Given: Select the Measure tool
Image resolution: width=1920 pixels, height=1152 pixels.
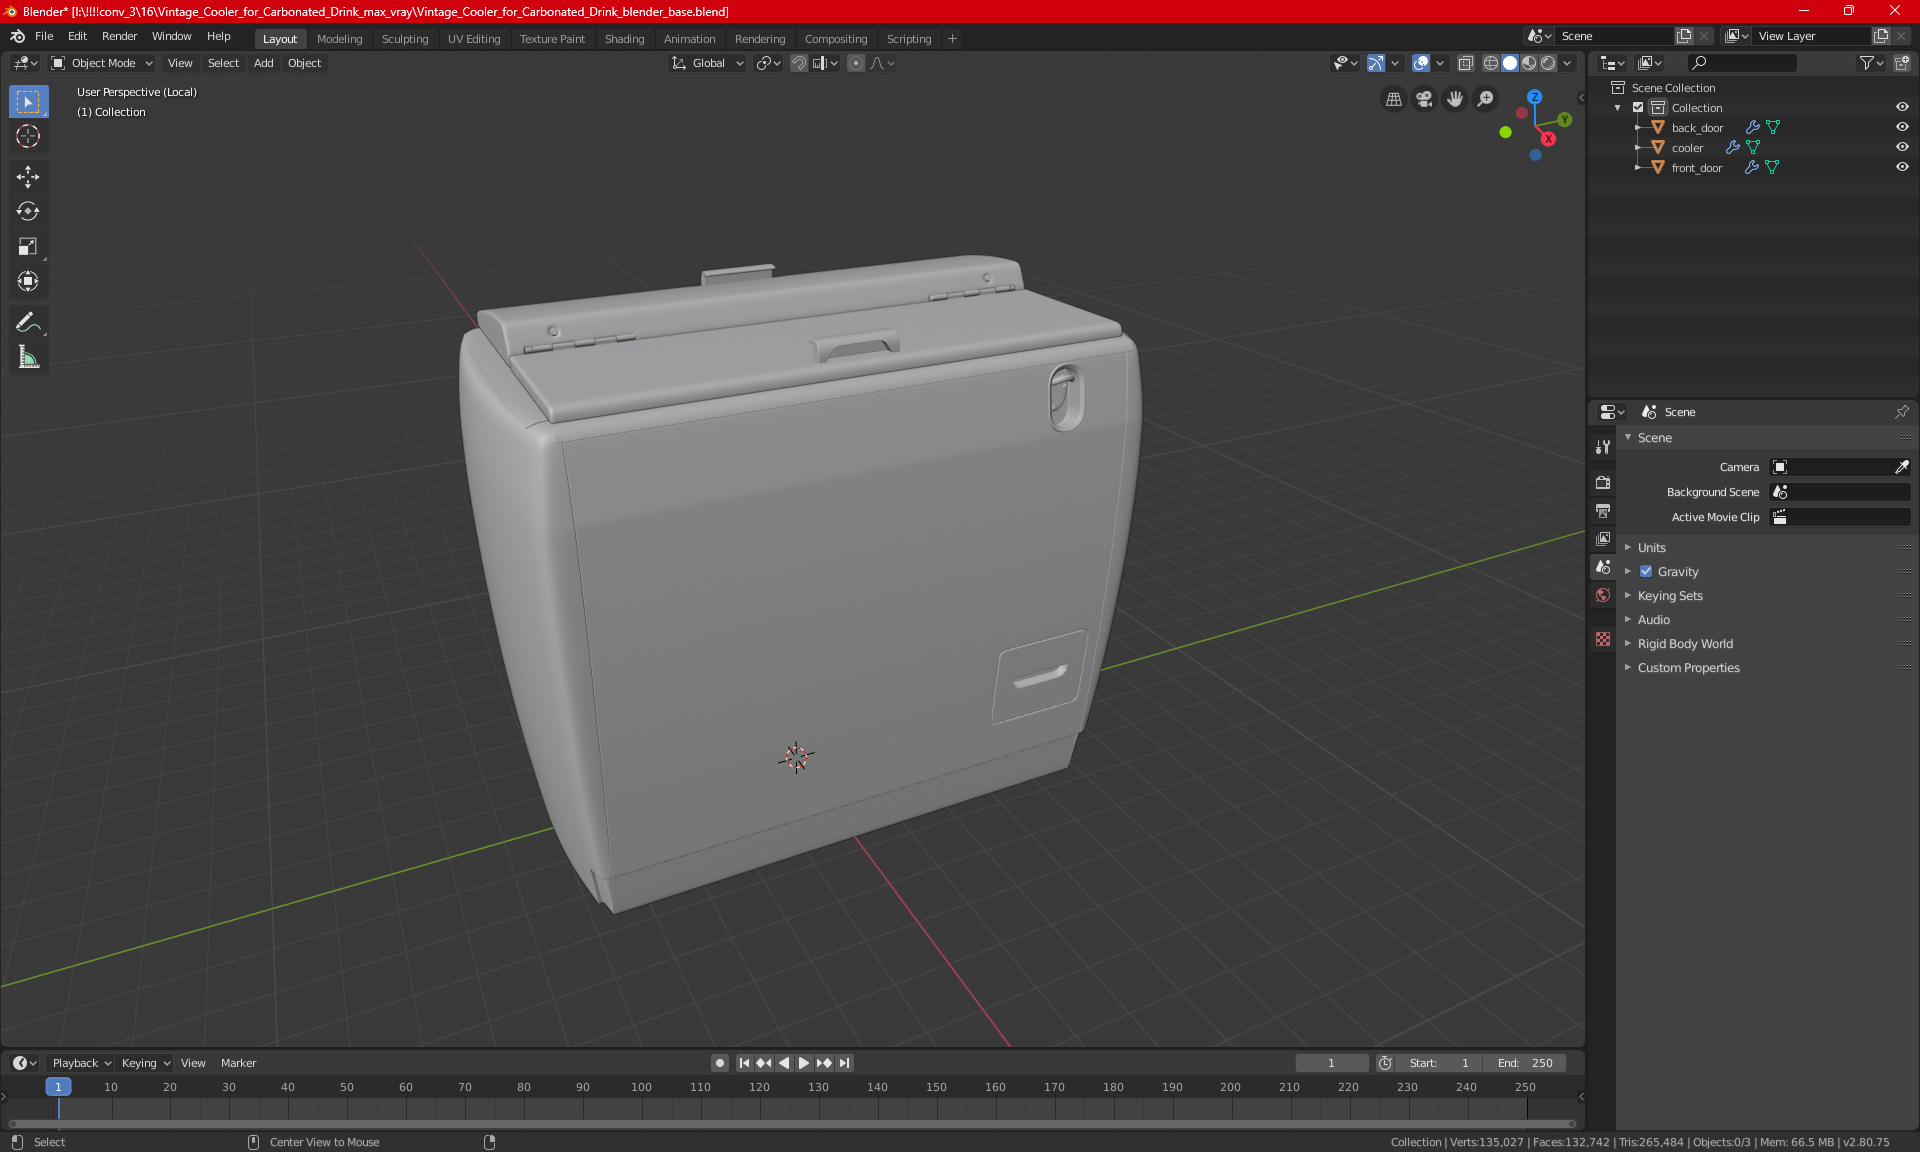Looking at the screenshot, I should point(28,357).
